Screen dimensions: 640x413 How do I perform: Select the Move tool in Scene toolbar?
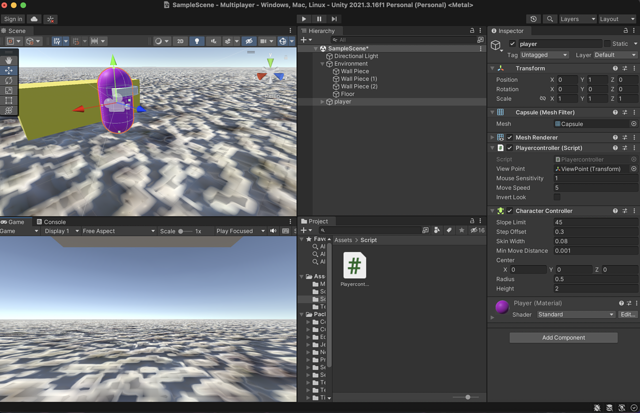tap(9, 70)
